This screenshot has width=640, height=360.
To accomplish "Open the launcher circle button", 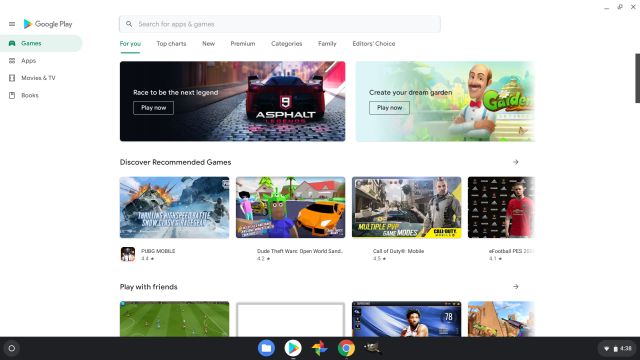I will (11, 348).
